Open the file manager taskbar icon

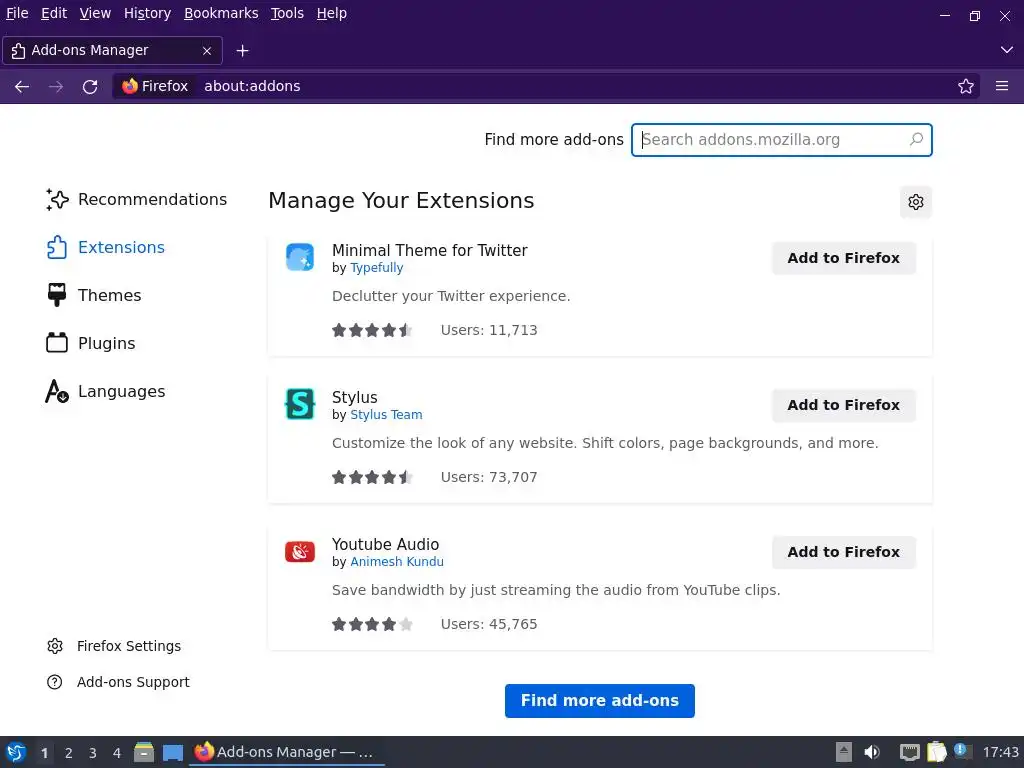pos(144,752)
